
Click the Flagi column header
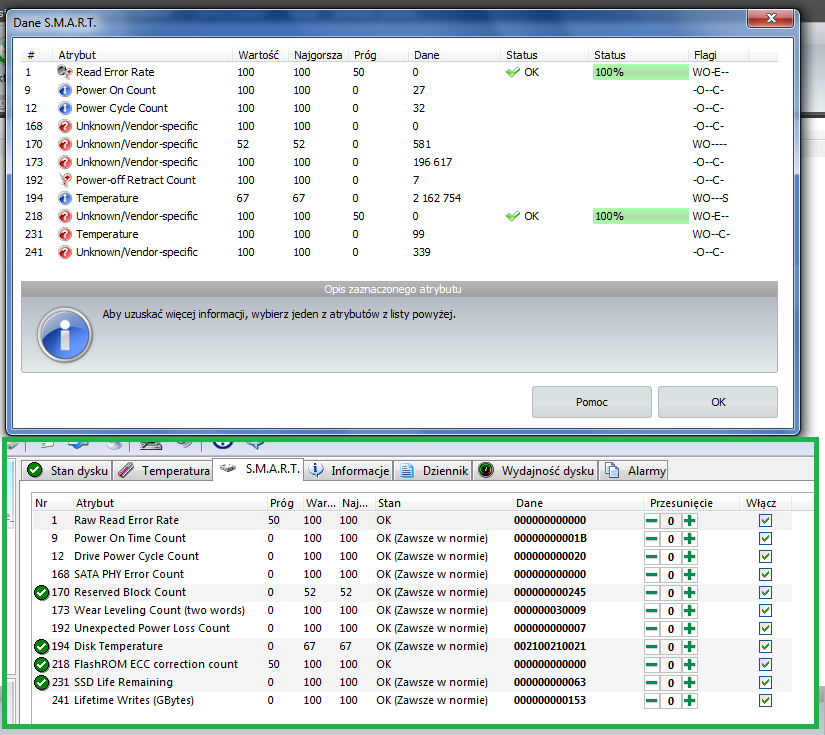718,55
